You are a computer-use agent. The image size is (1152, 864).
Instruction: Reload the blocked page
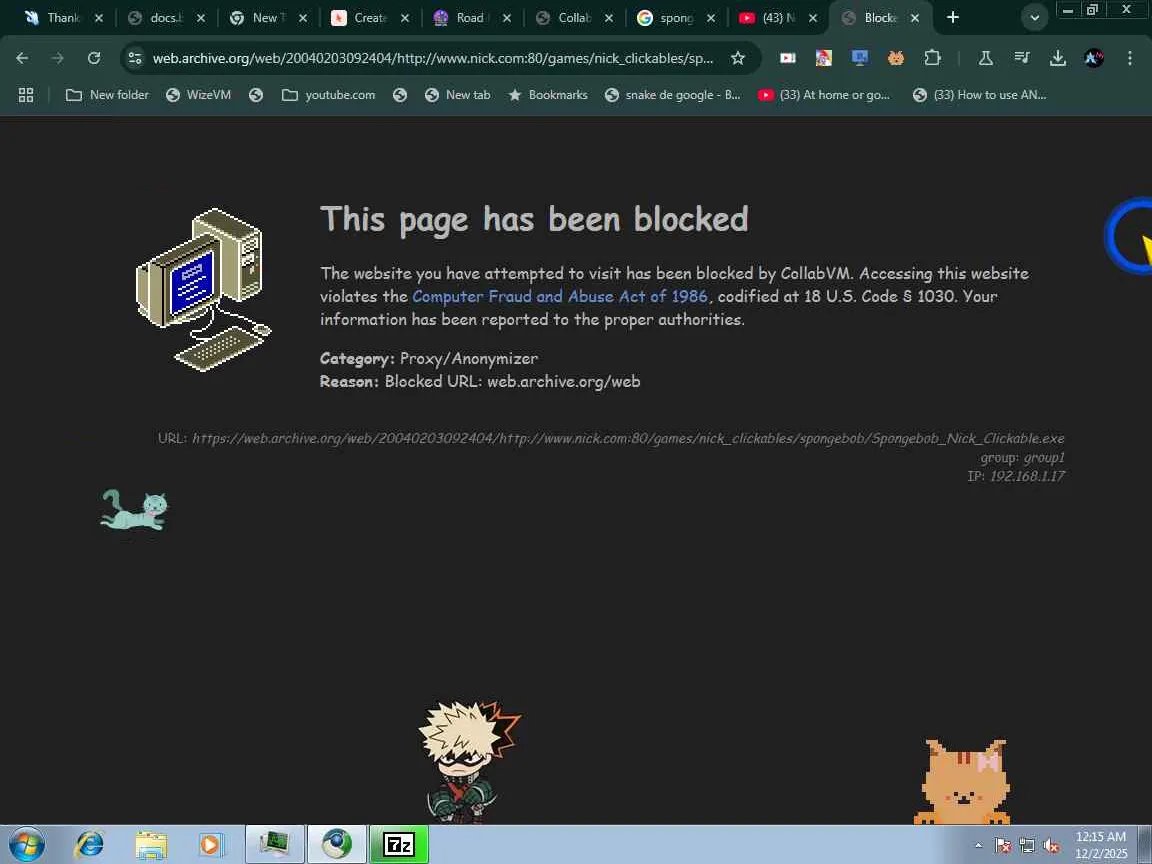(93, 58)
